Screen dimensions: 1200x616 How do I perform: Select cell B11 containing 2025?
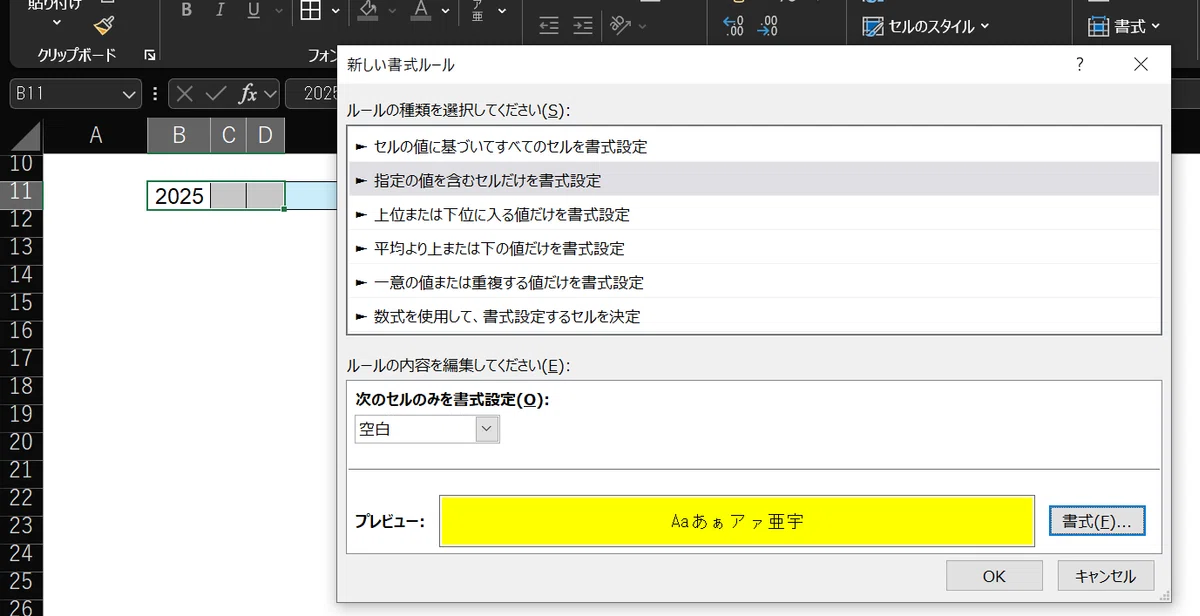(179, 196)
